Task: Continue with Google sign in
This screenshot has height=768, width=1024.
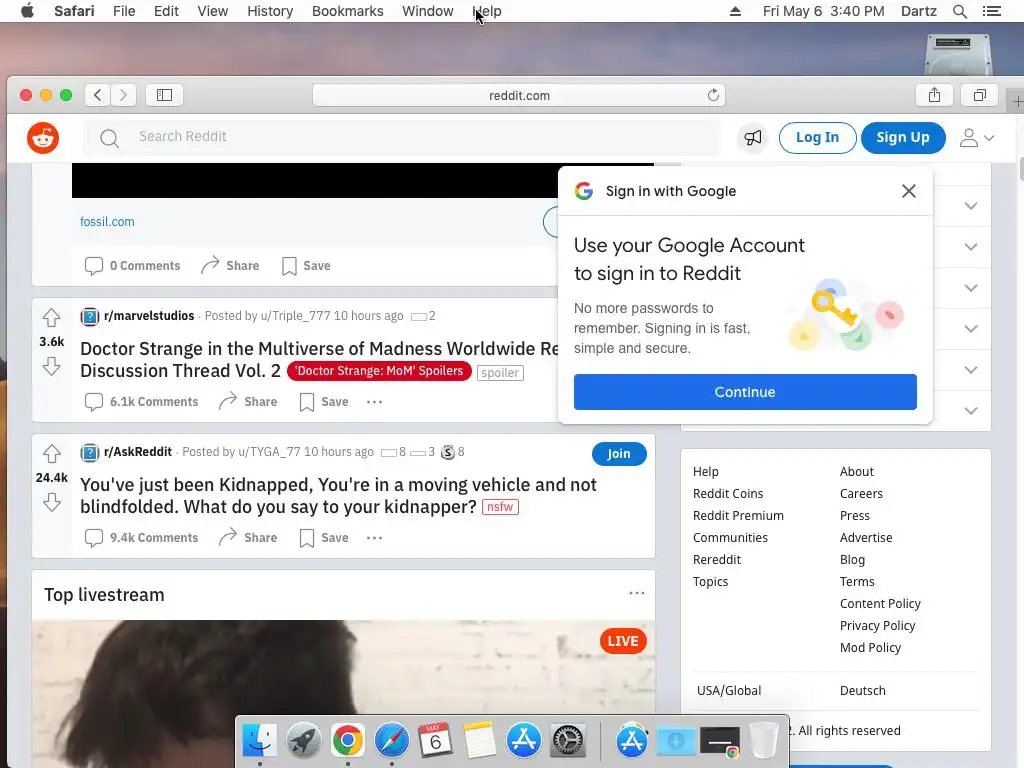Action: (745, 392)
